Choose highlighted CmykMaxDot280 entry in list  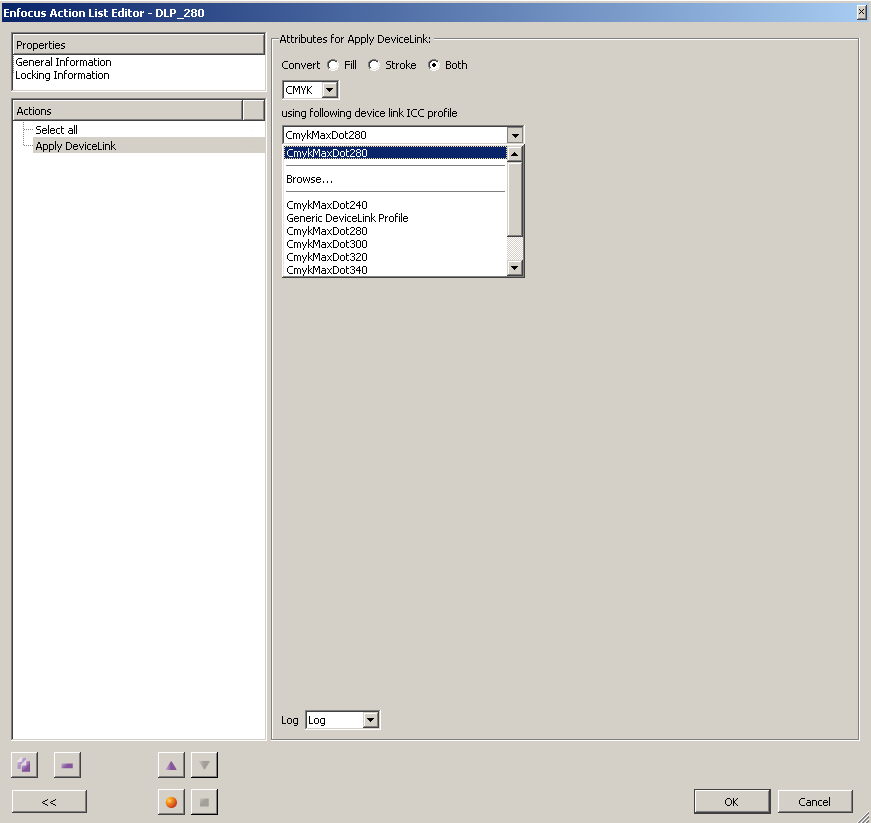[395, 153]
